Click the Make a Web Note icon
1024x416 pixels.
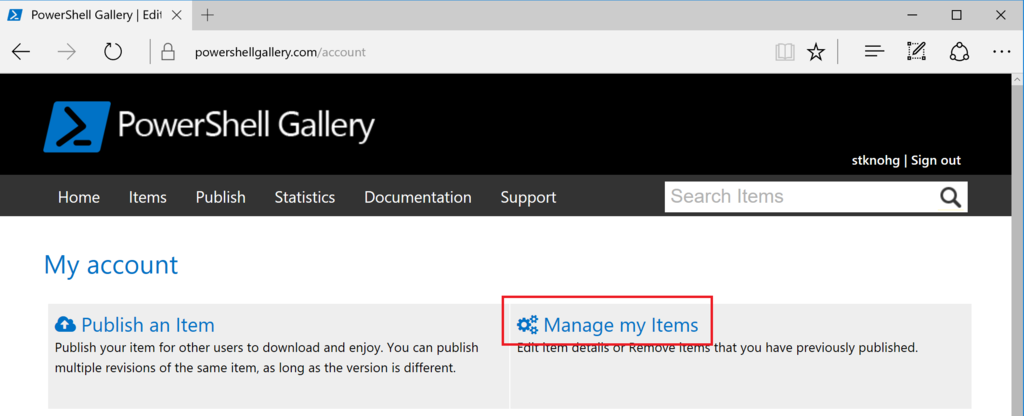coord(916,51)
